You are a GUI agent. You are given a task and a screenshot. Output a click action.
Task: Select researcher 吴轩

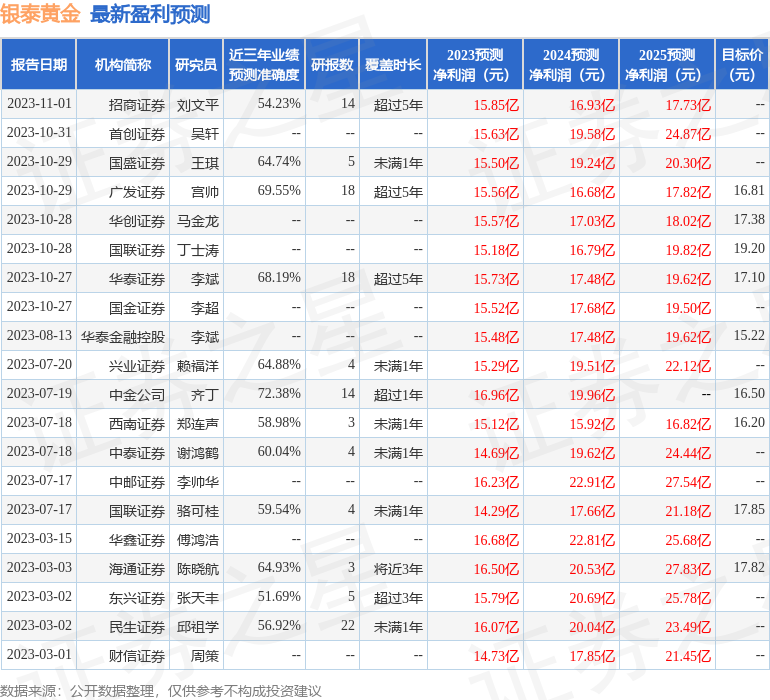[x=205, y=134]
